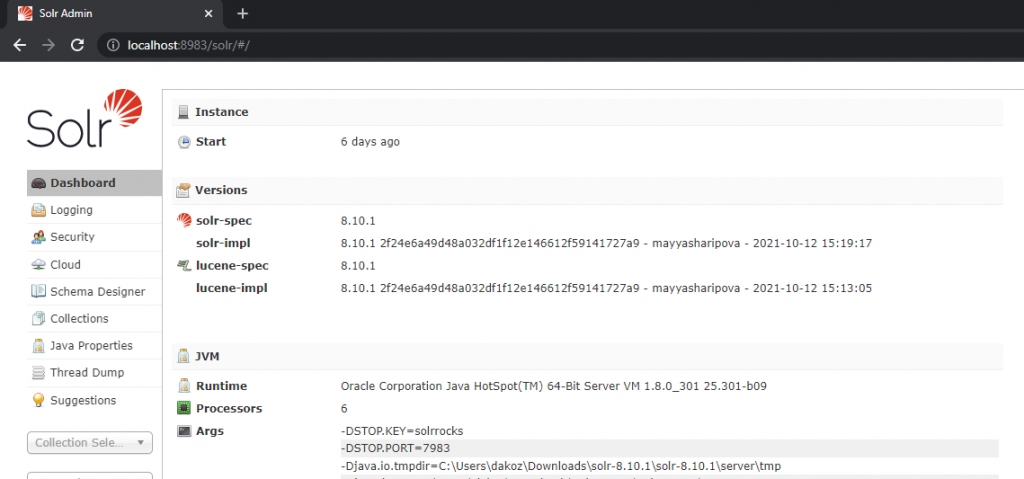Viewport: 1024px width, 479px height.
Task: Open the Logging page
Action: click(x=94, y=210)
